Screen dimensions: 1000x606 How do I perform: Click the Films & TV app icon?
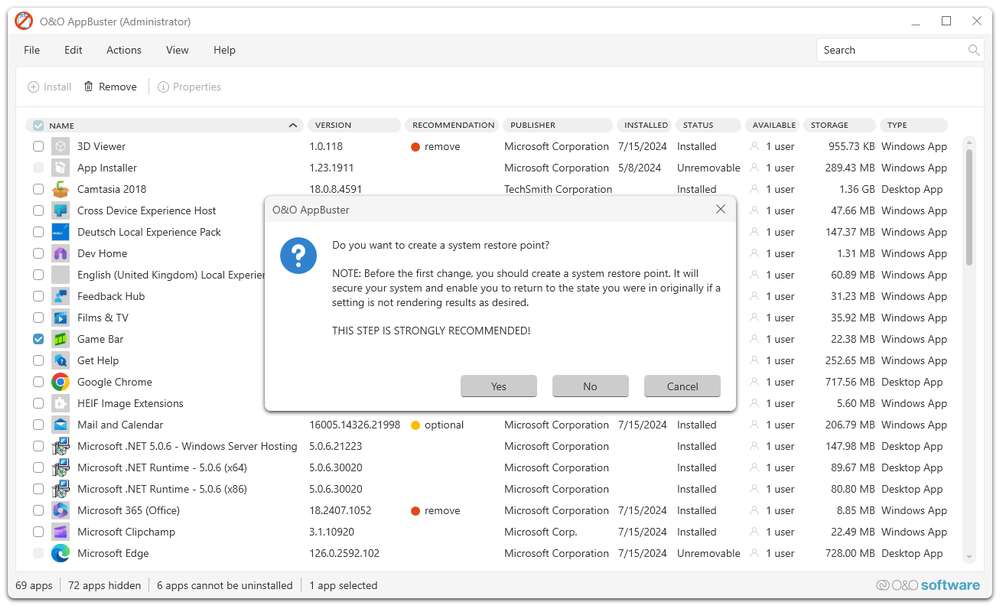[60, 318]
